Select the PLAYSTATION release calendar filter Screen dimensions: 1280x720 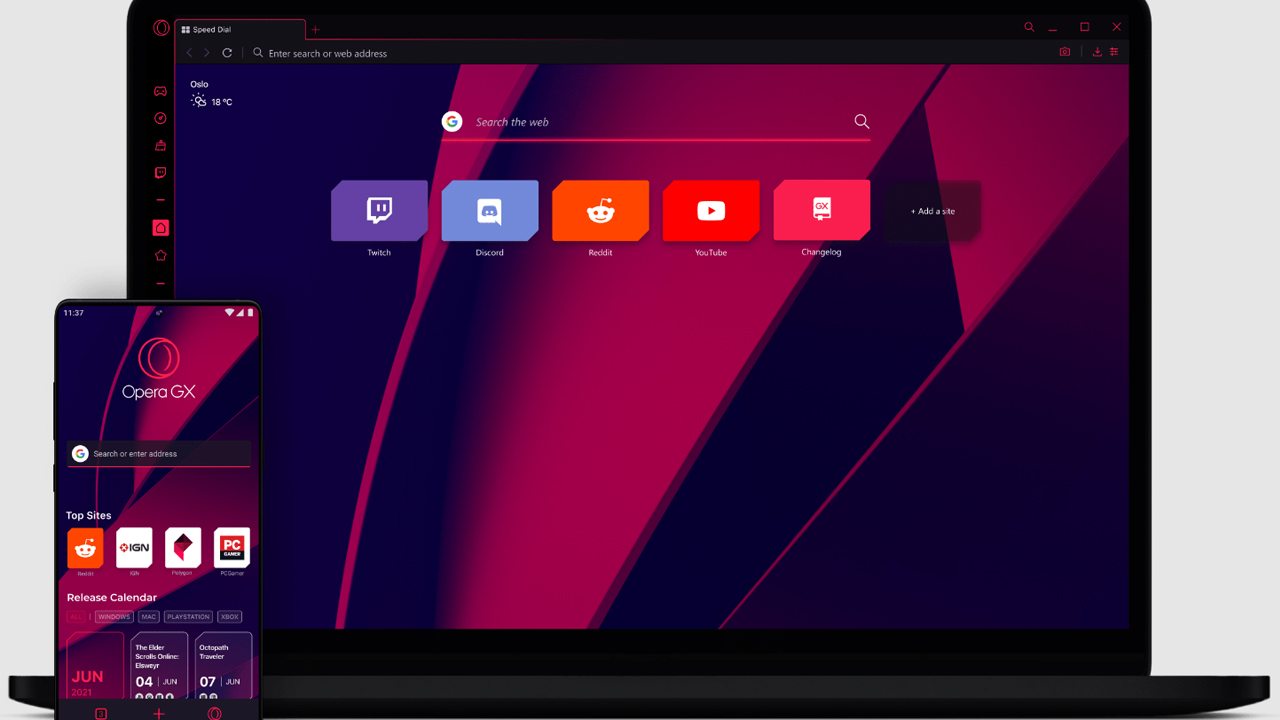tap(189, 617)
